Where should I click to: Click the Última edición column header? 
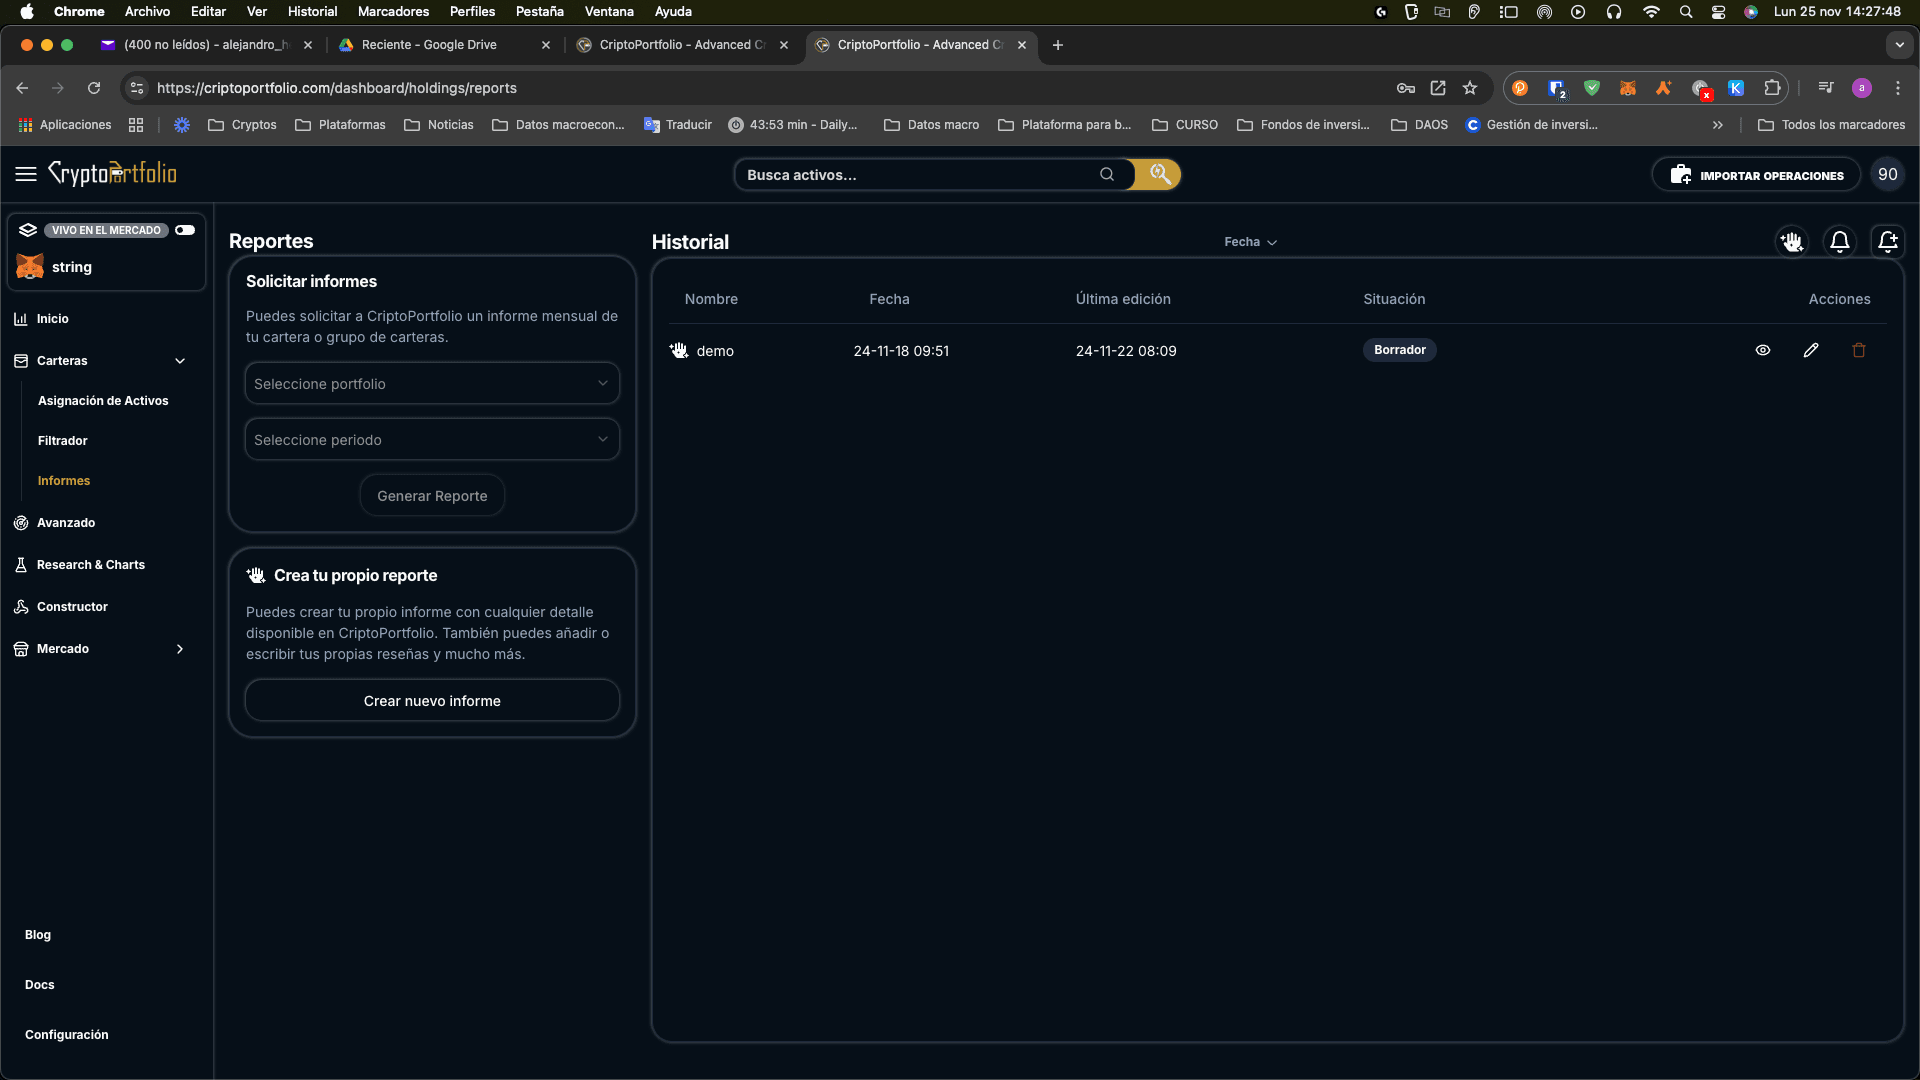pos(1123,299)
